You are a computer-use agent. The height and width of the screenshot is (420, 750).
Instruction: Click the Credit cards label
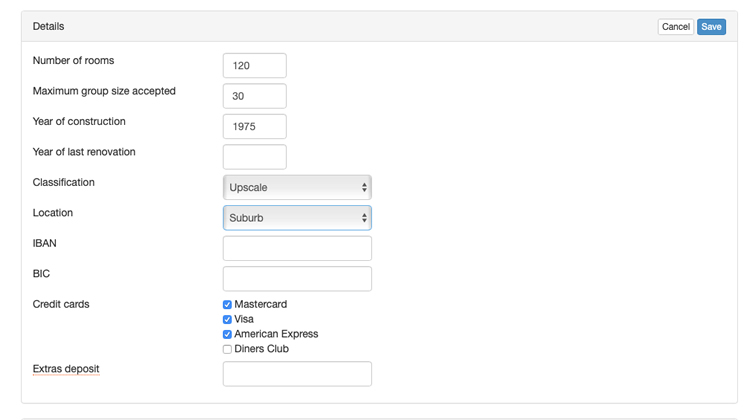coord(61,304)
